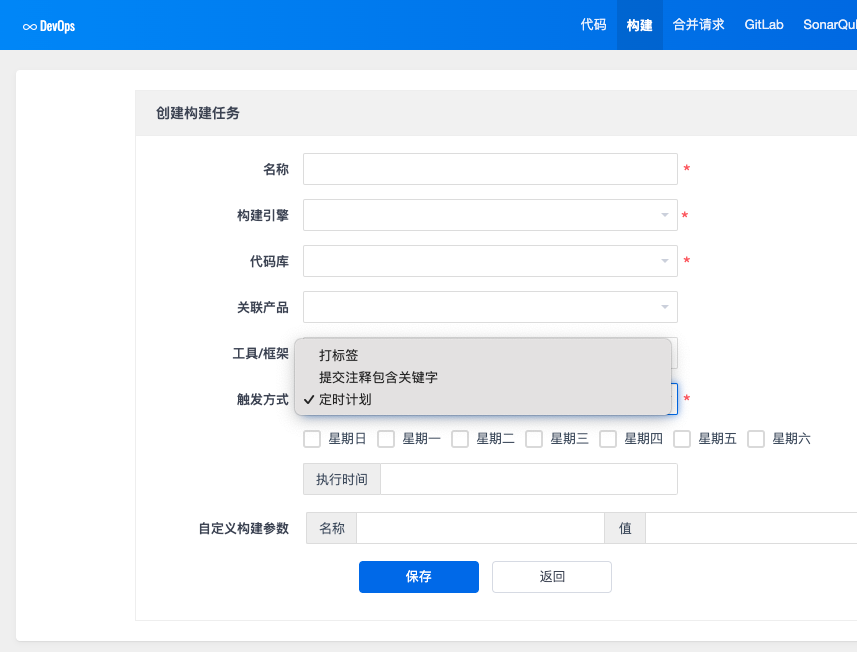Click the 执行时间 input field
Image resolution: width=857 pixels, height=652 pixels.
(528, 479)
